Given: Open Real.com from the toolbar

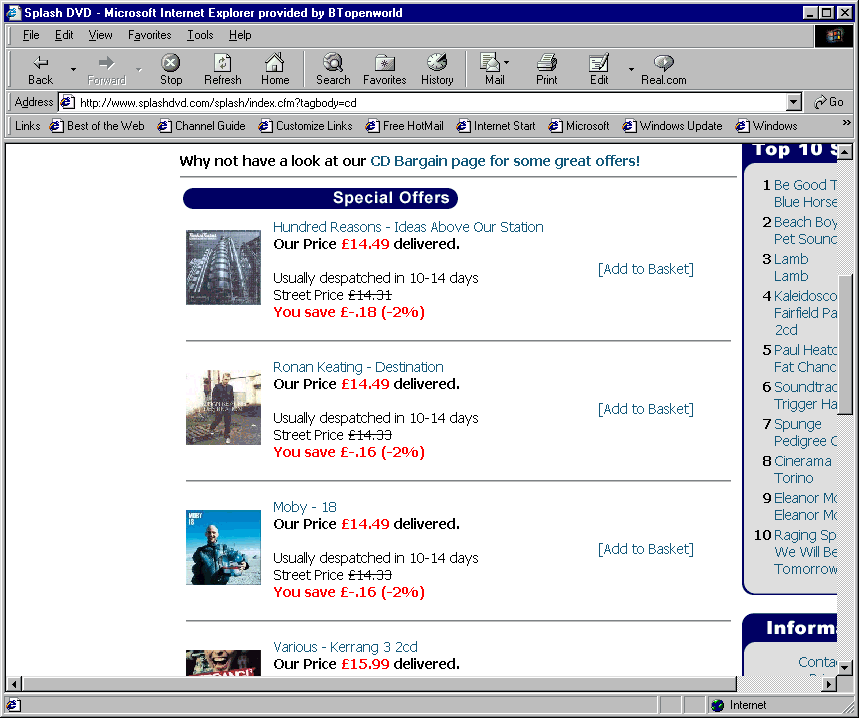Looking at the screenshot, I should coord(663,70).
